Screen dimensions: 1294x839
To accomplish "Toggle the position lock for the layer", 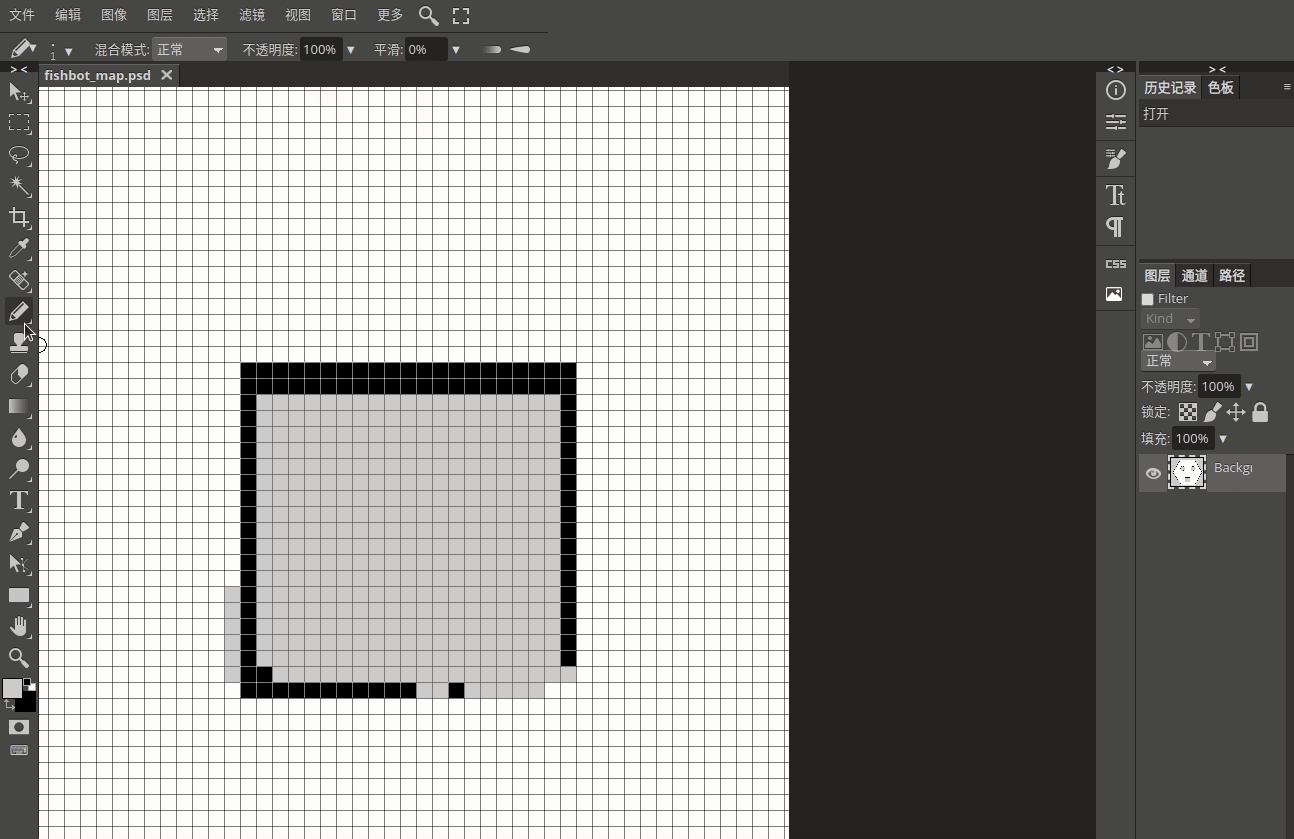I will (1235, 412).
